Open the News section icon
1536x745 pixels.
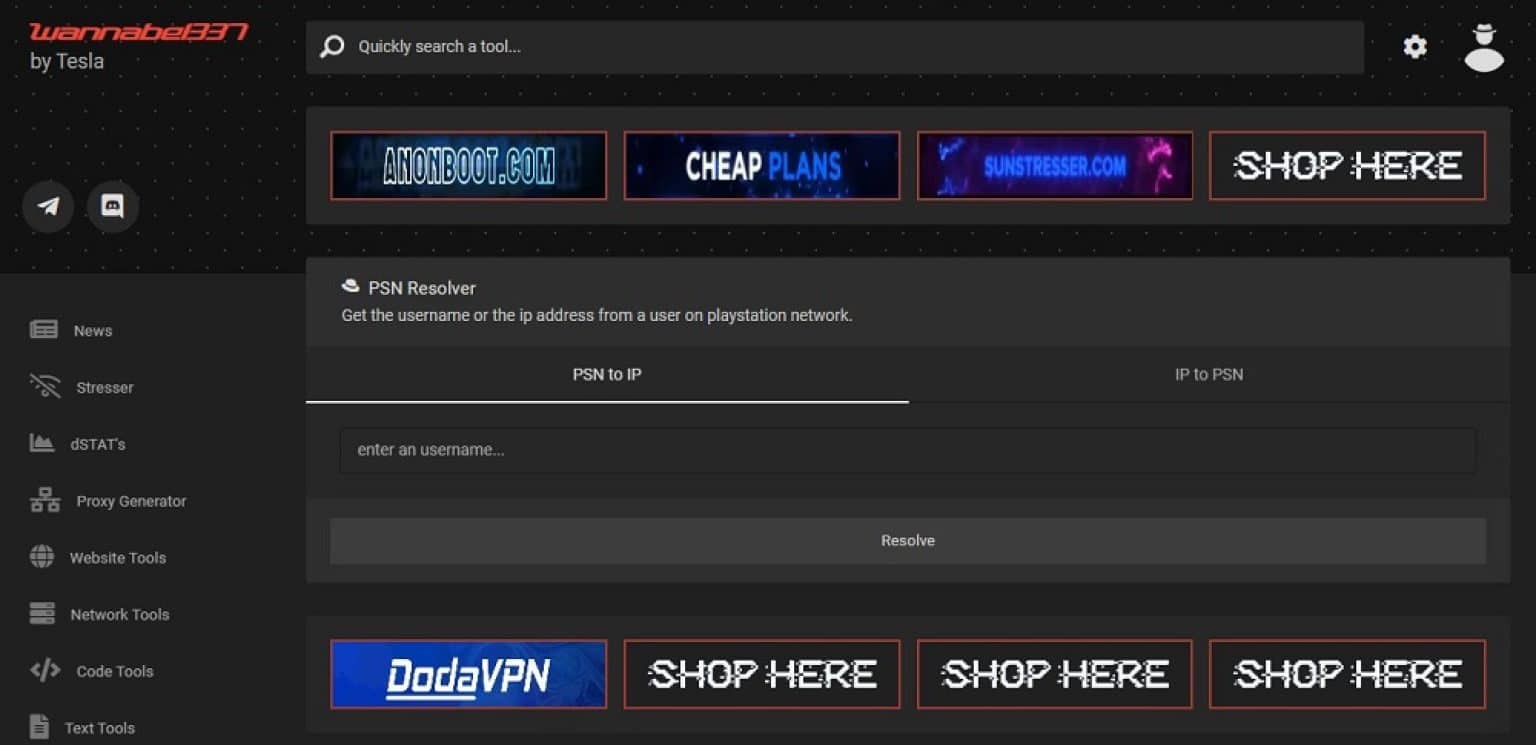(x=43, y=329)
